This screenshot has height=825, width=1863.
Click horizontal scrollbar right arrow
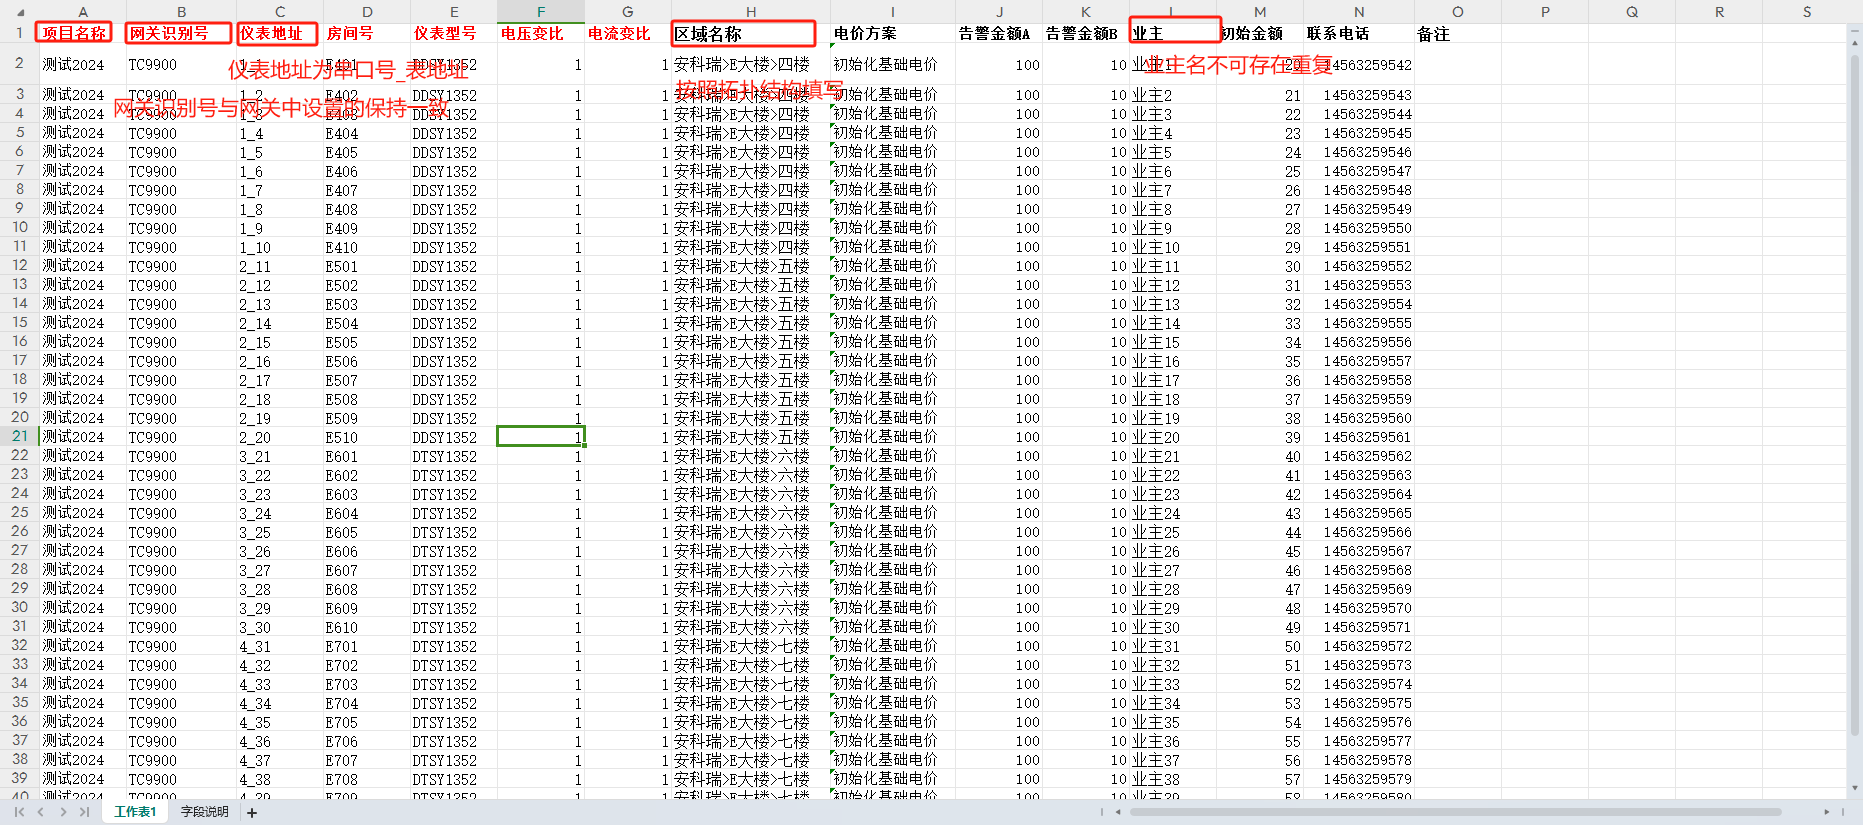click(1827, 812)
